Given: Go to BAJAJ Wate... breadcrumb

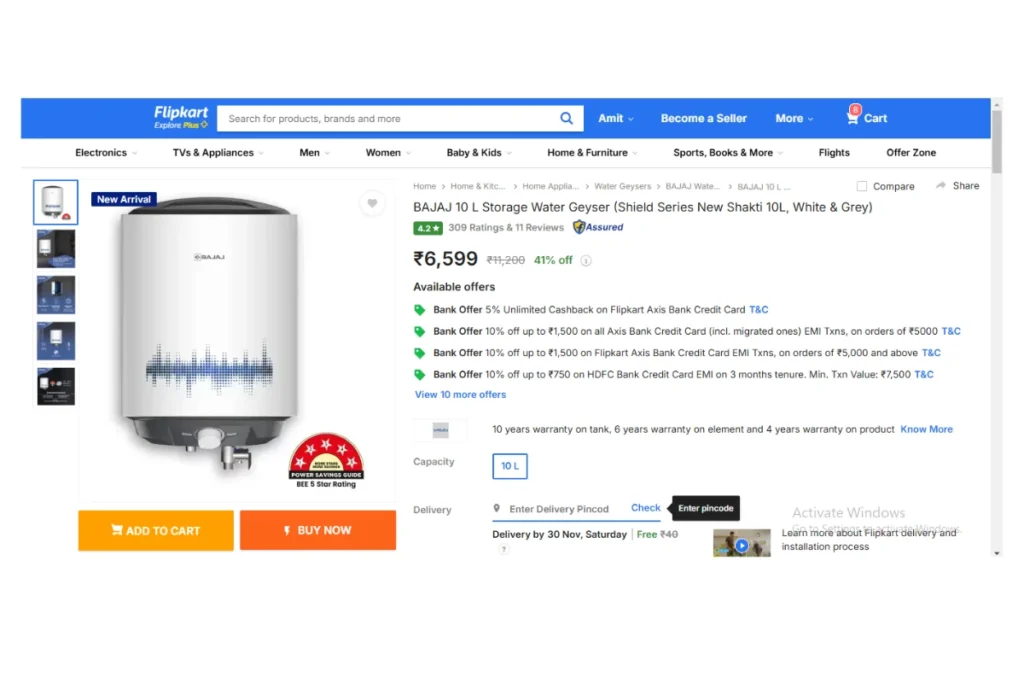Looking at the screenshot, I should pos(692,187).
